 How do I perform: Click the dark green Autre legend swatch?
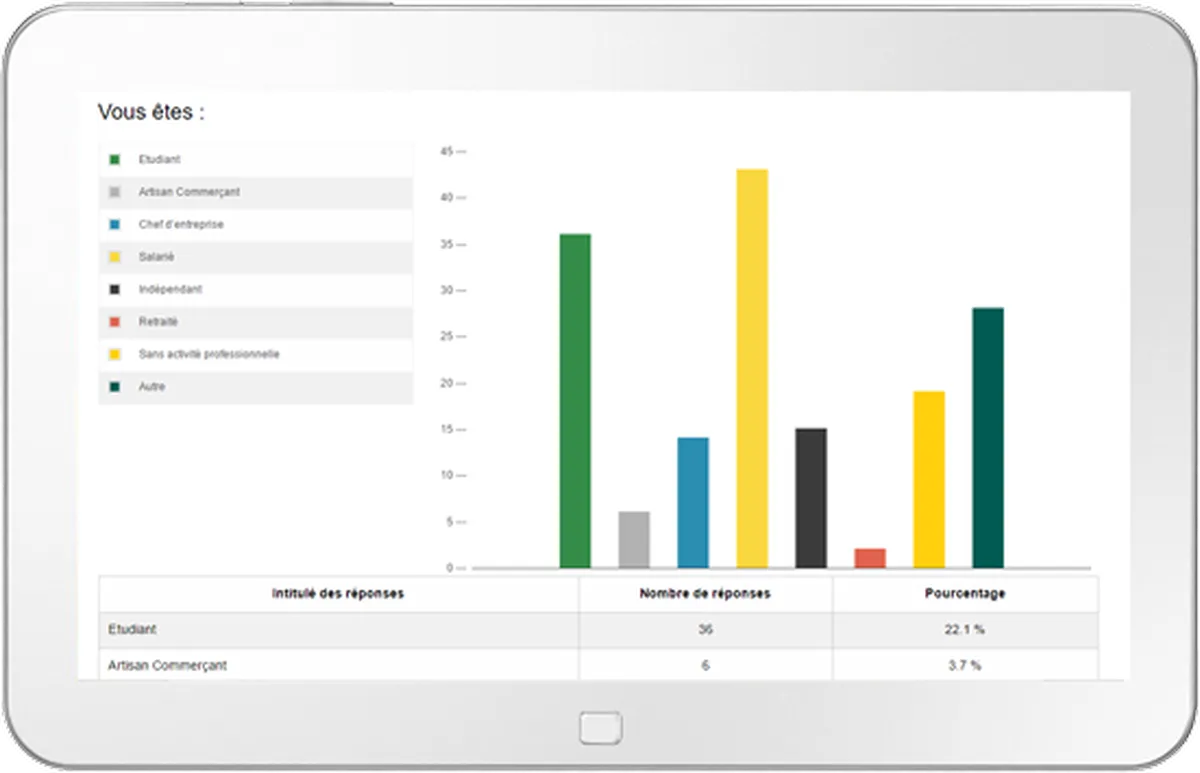[115, 387]
